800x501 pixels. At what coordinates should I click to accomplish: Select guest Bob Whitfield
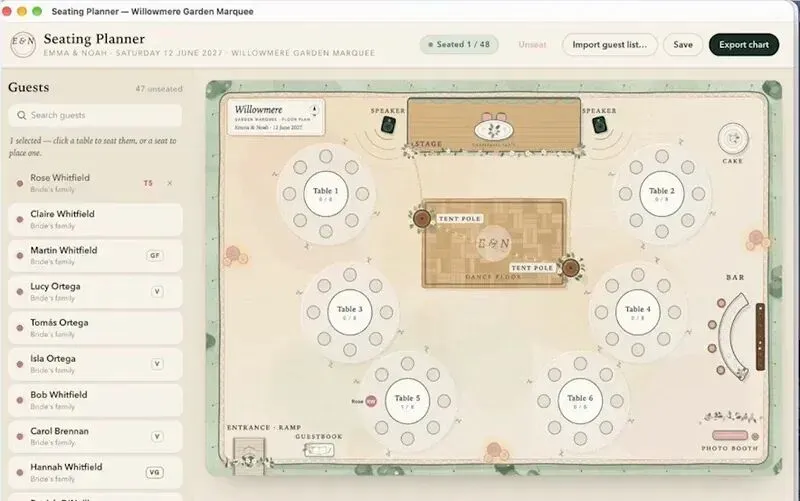point(95,400)
